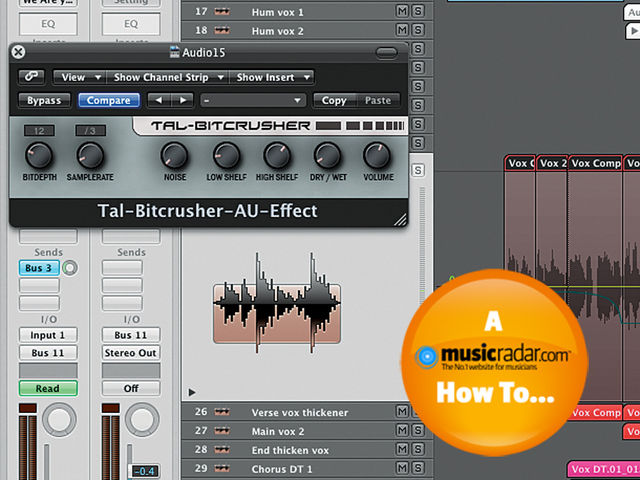Click the Compare button
This screenshot has height=480, width=640.
pyautogui.click(x=109, y=100)
